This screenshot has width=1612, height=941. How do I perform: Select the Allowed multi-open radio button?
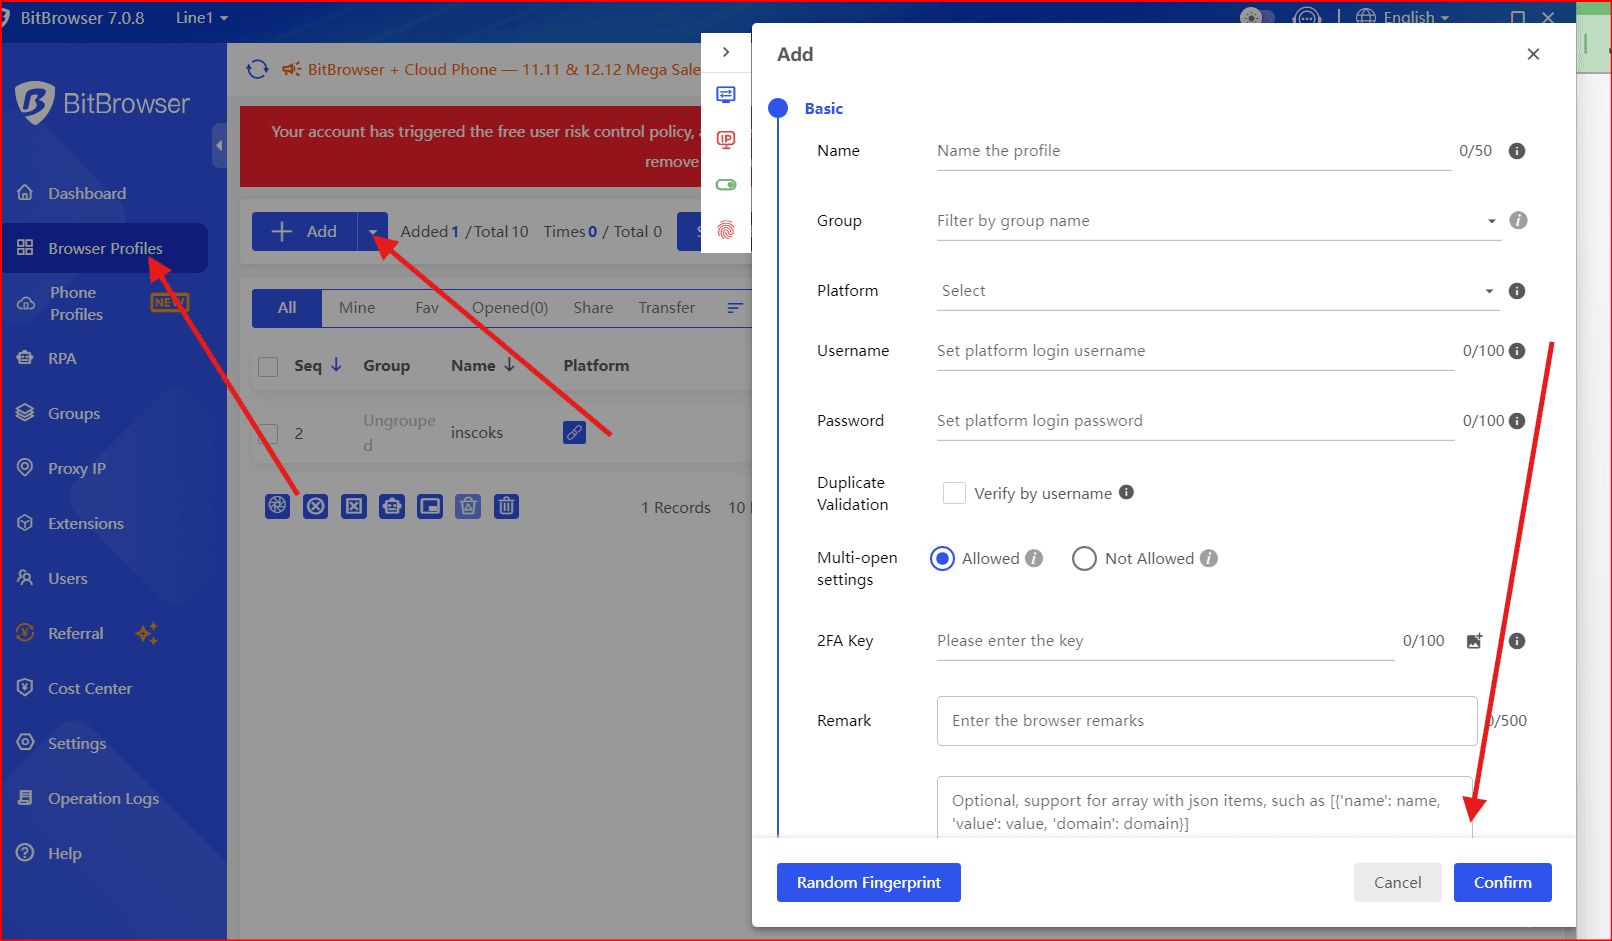coord(942,559)
